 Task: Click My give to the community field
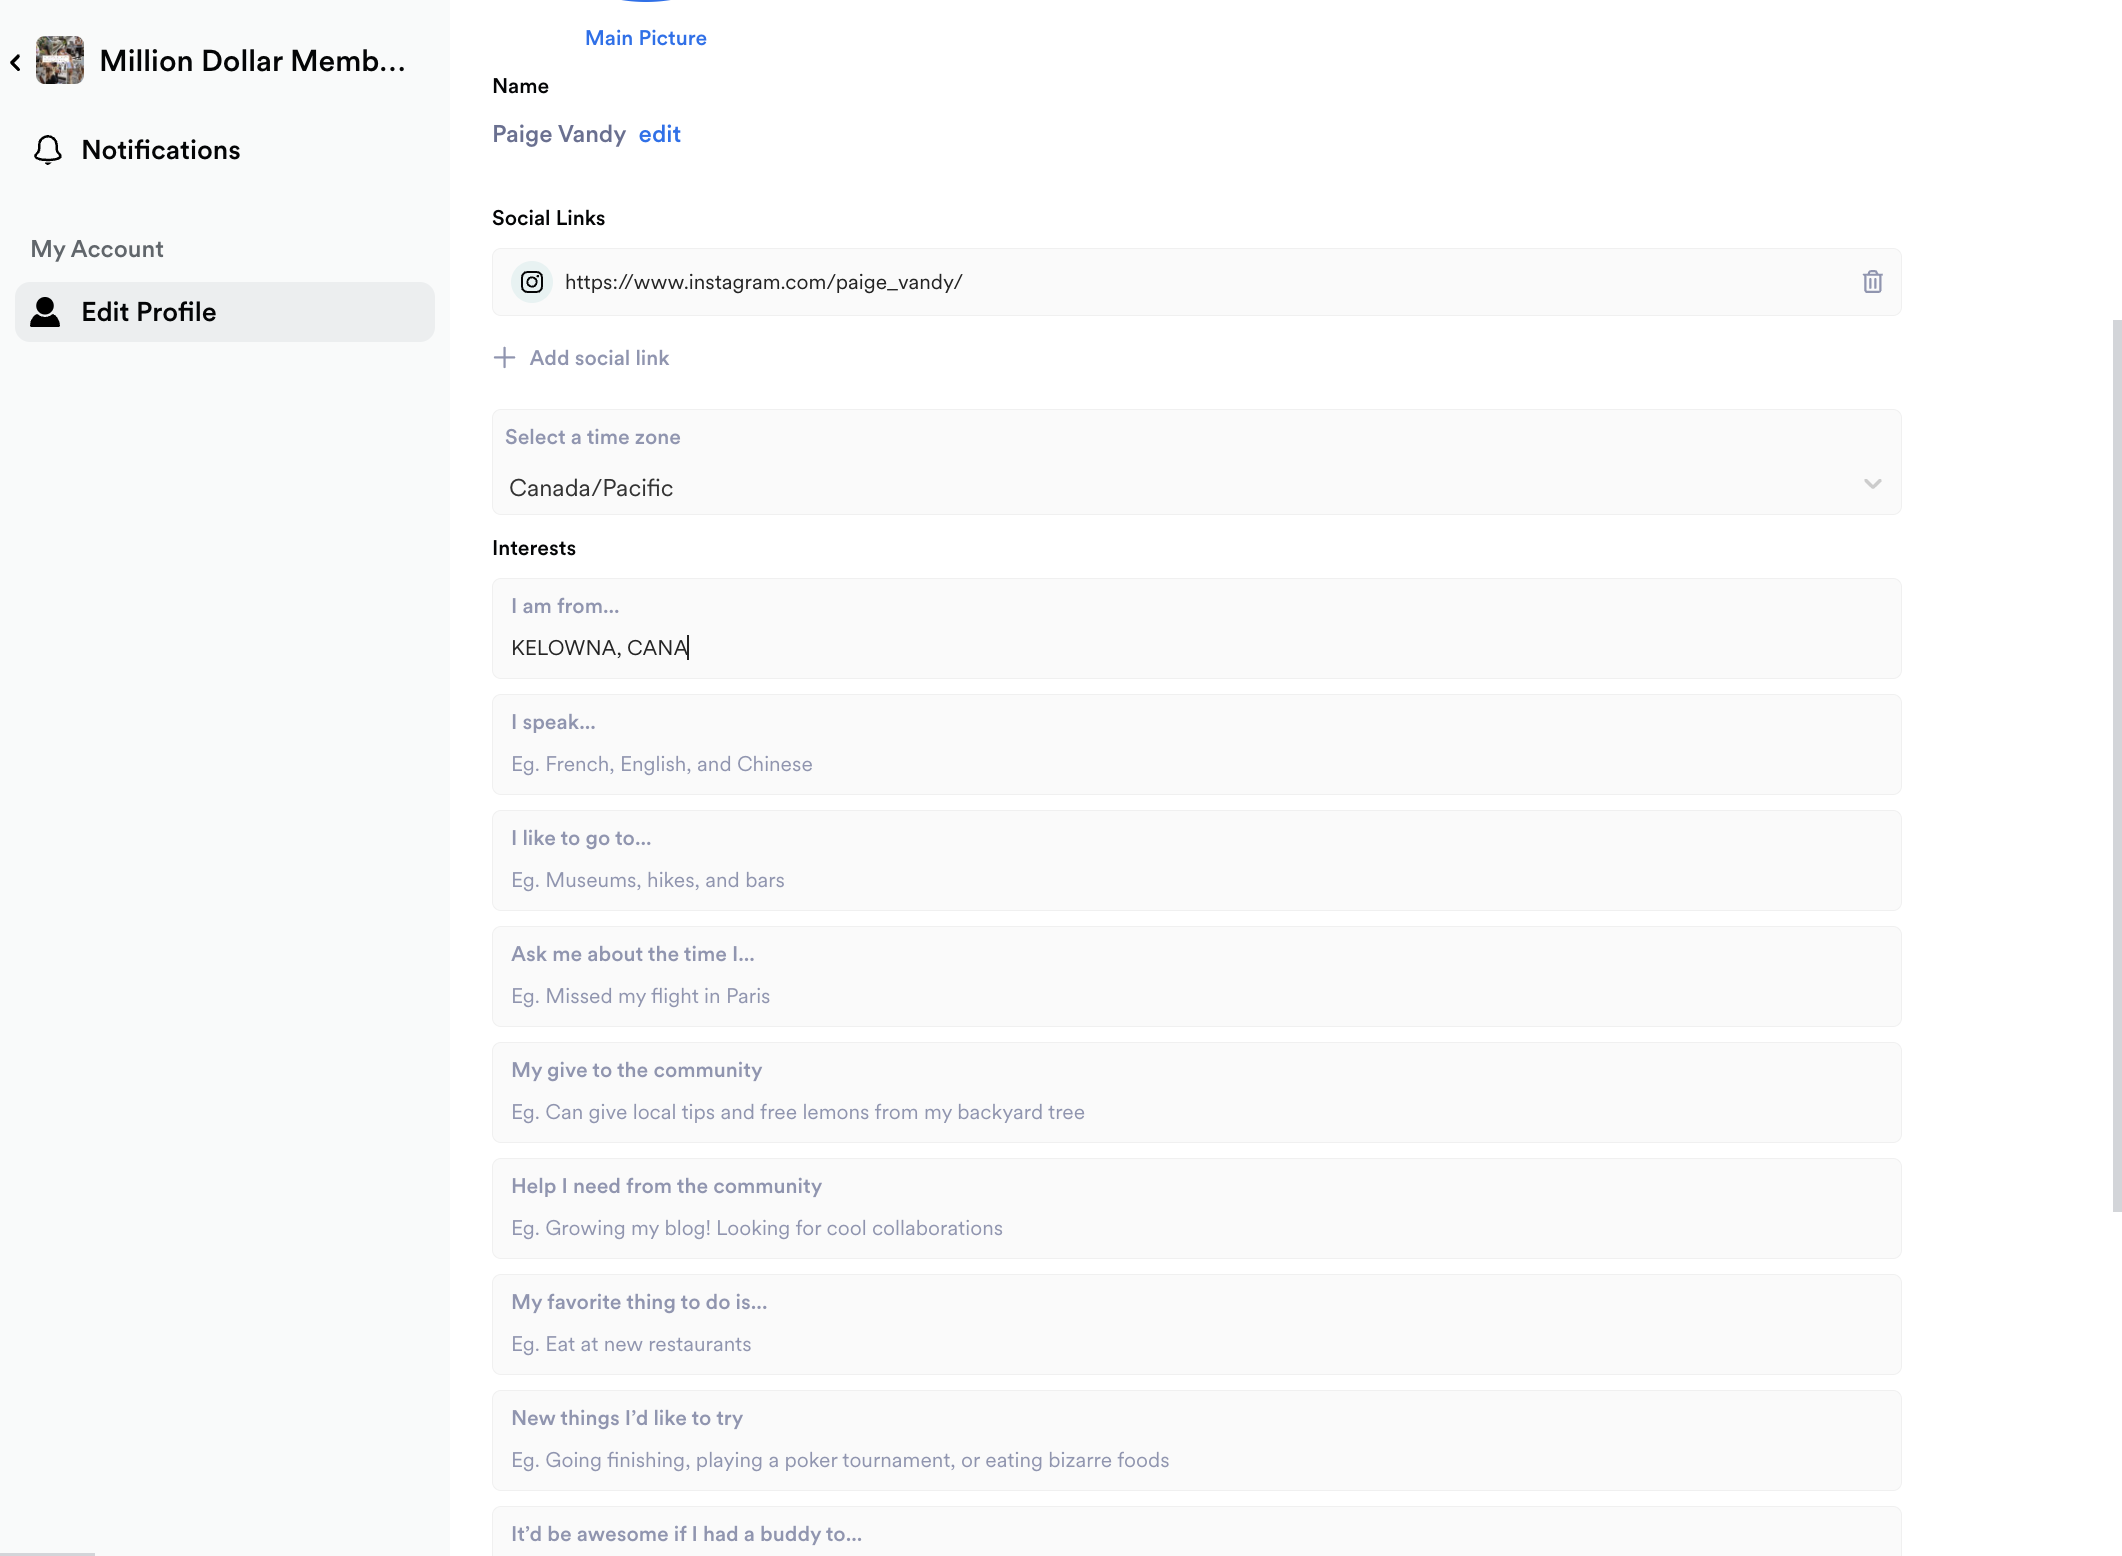(x=1196, y=1093)
